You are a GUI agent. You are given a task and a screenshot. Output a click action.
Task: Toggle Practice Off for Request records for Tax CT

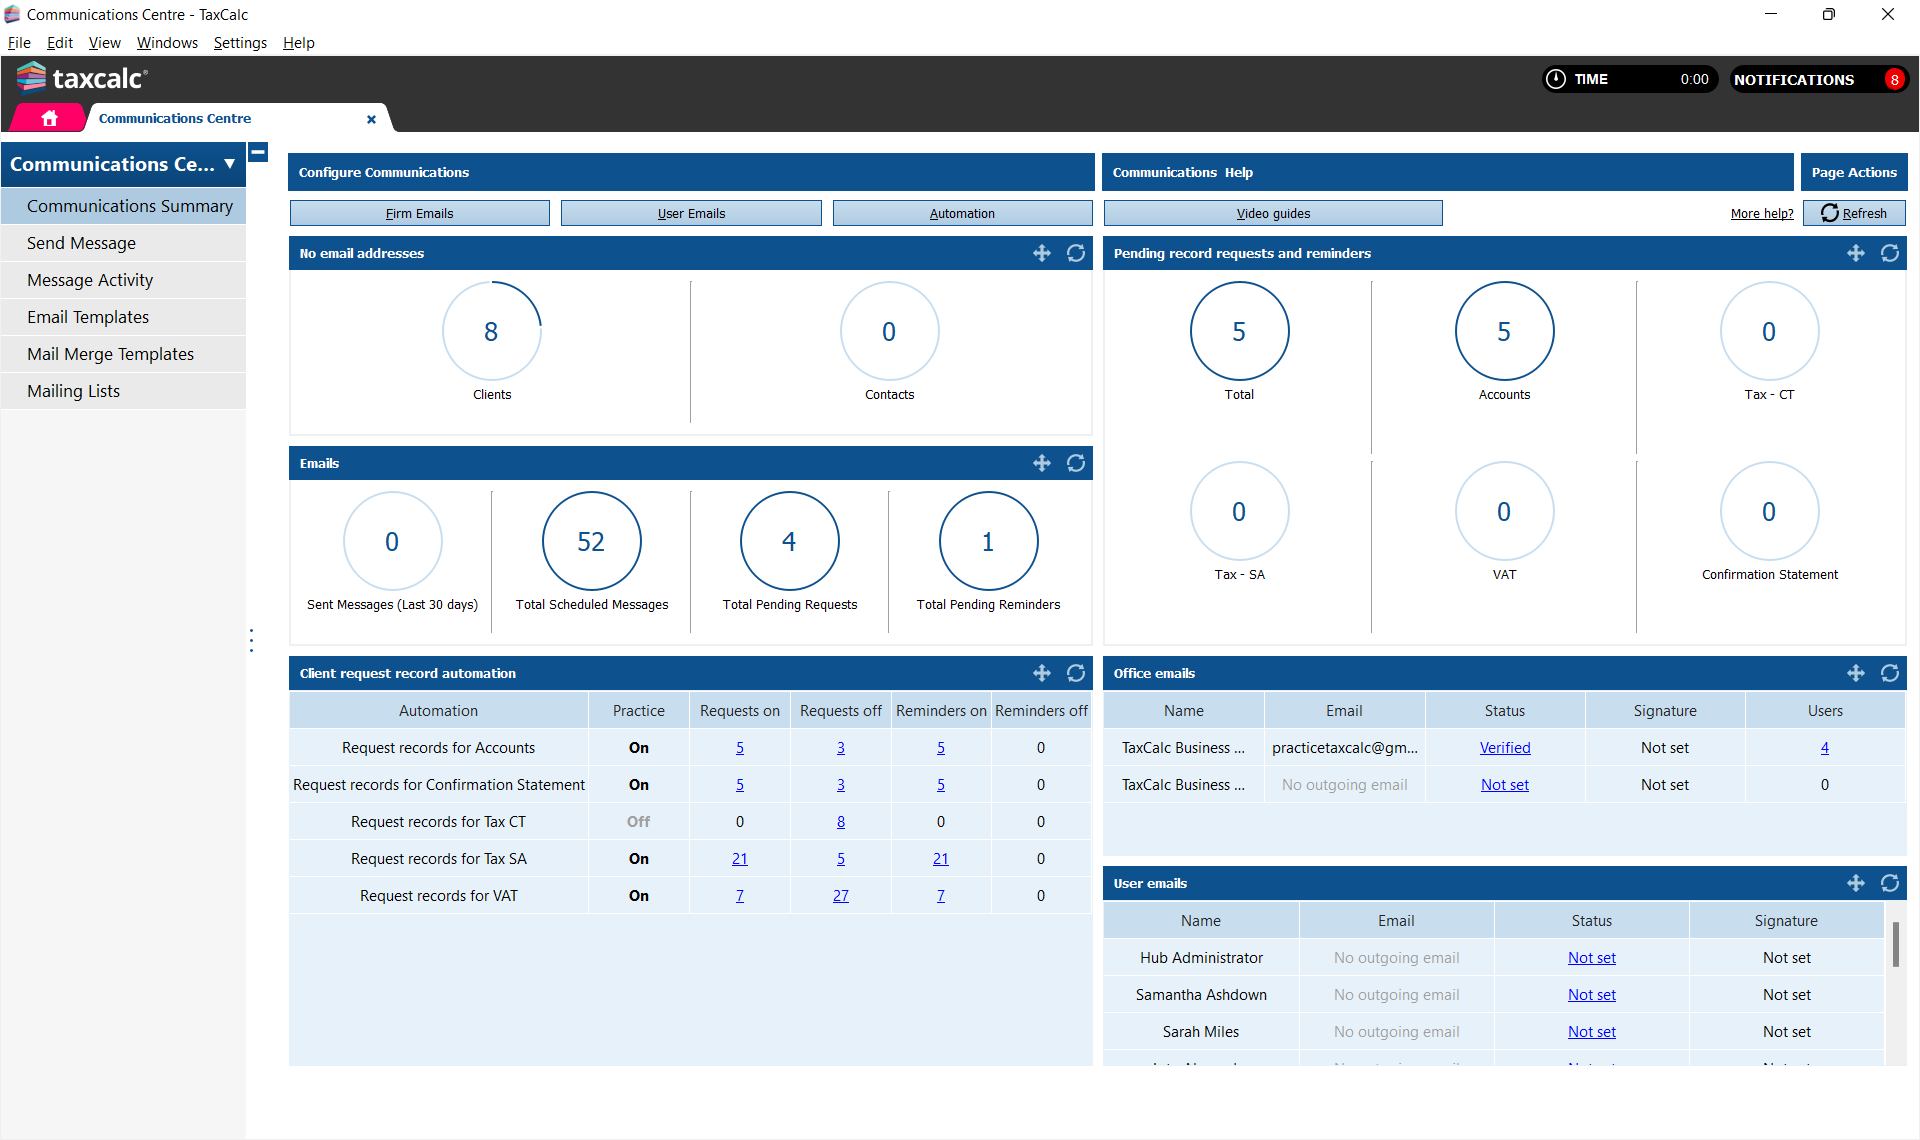coord(638,822)
